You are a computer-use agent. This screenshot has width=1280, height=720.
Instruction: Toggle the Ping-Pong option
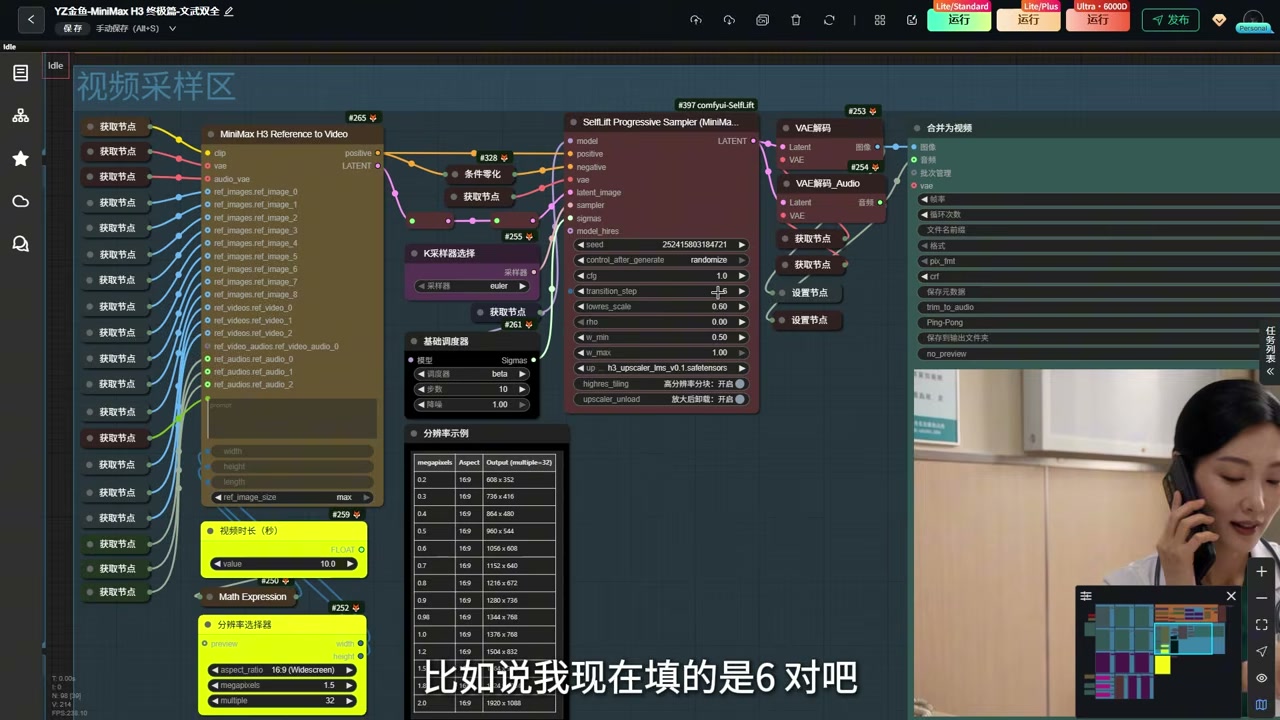1096,322
